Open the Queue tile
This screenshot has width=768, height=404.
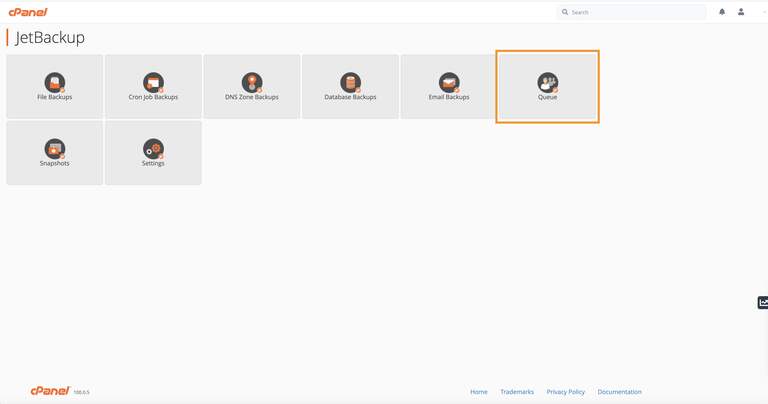pos(548,87)
